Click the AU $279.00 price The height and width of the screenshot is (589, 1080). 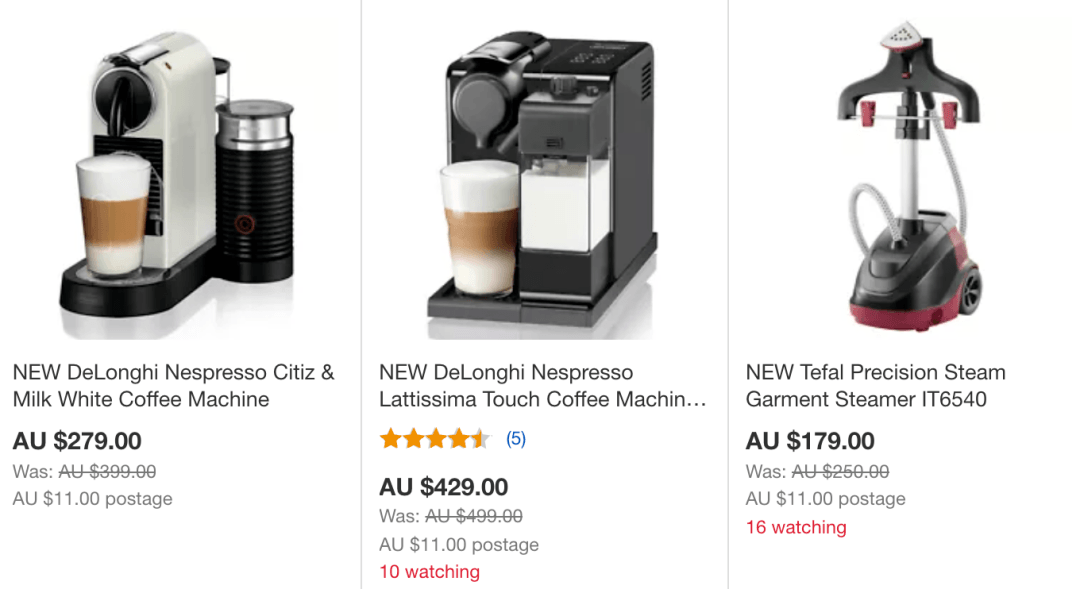point(77,441)
